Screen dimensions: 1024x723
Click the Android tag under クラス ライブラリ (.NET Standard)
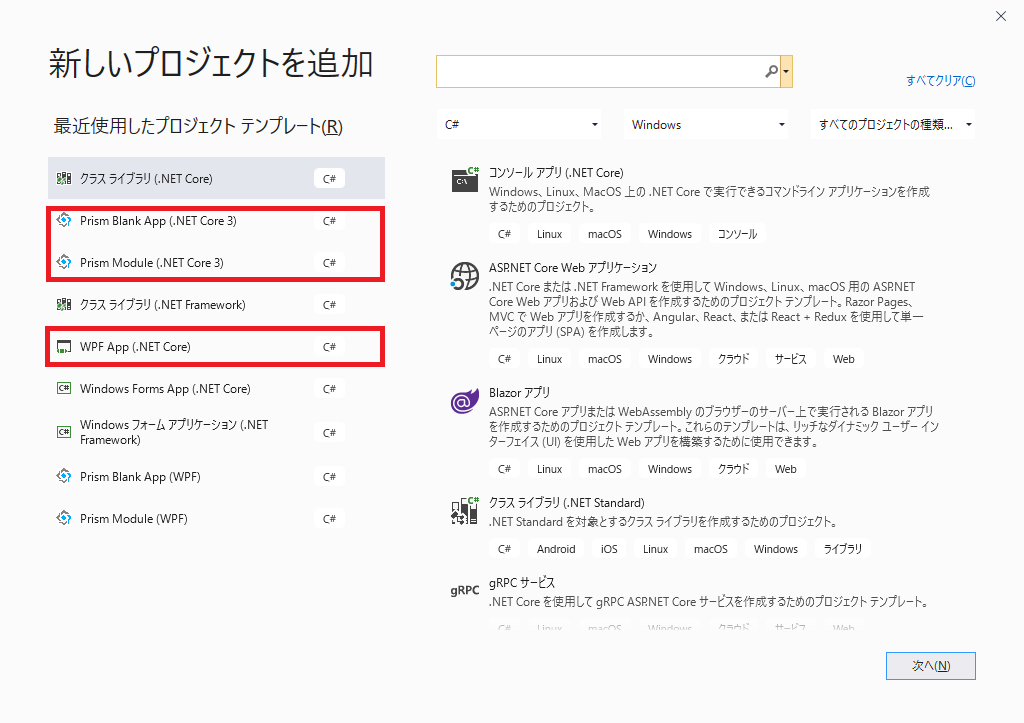(556, 549)
